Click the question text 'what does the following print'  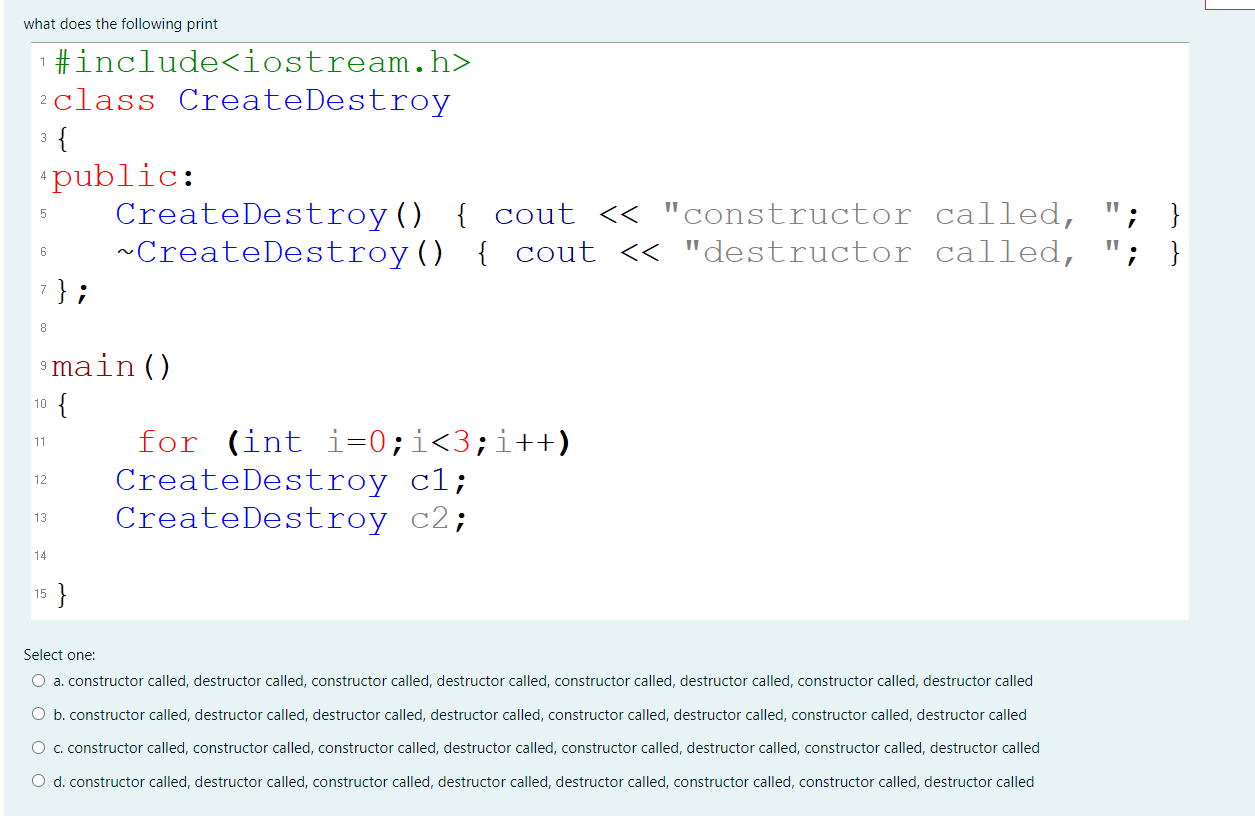[120, 24]
